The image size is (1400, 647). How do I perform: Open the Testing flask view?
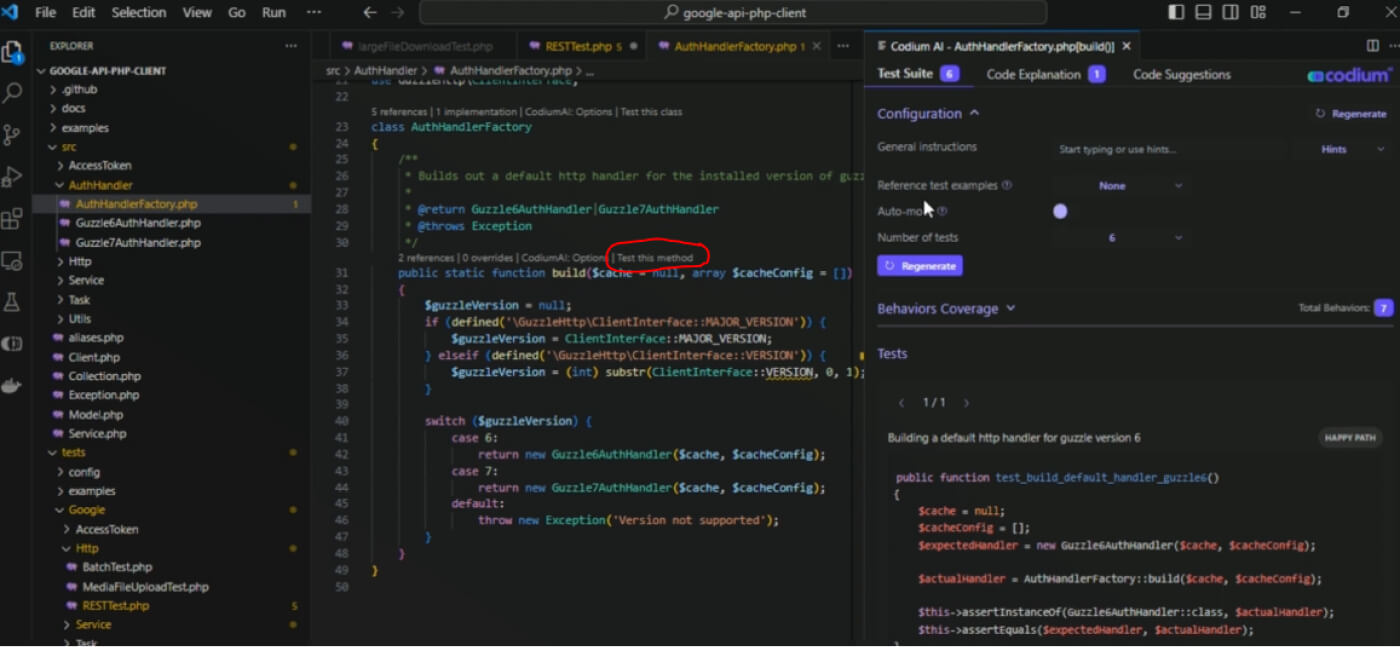pos(13,302)
